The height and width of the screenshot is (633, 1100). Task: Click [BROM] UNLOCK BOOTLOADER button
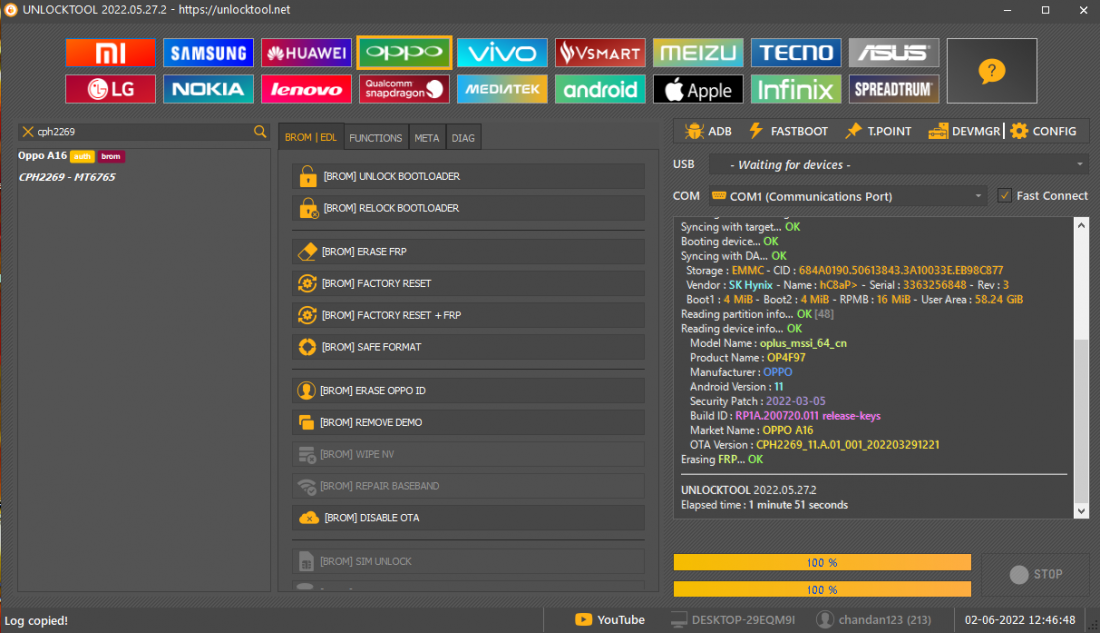(468, 176)
